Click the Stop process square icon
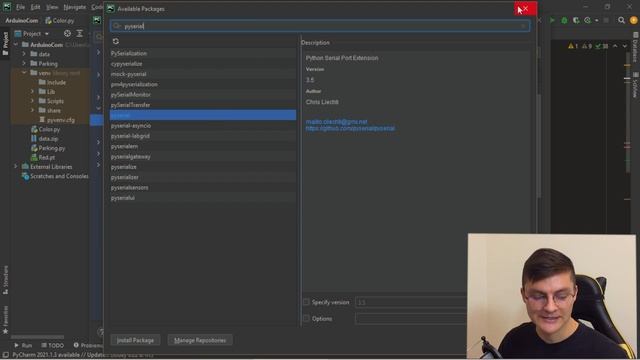The height and width of the screenshot is (360, 640). [606, 20]
